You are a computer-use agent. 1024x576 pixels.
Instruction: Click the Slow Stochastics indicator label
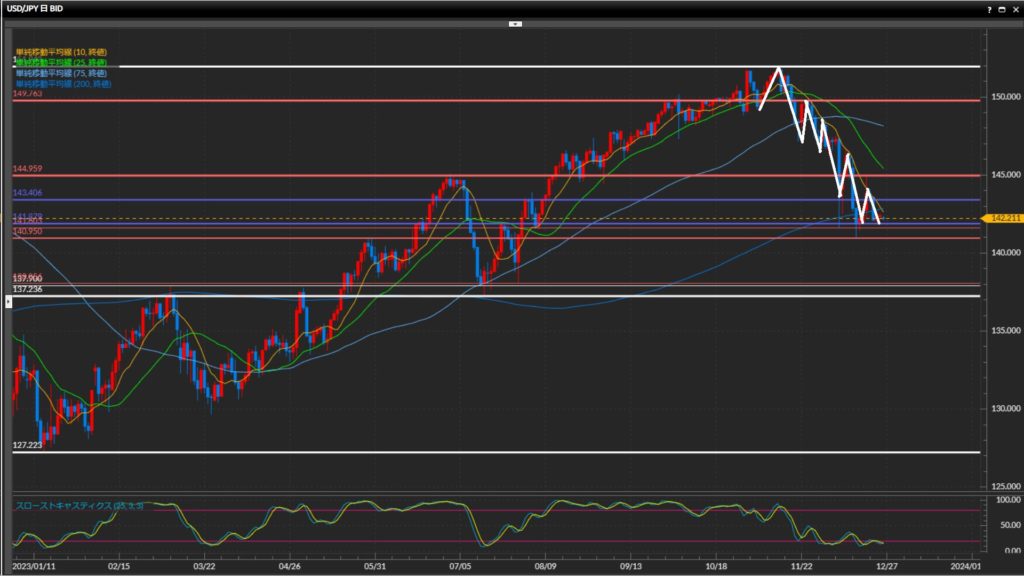(79, 506)
